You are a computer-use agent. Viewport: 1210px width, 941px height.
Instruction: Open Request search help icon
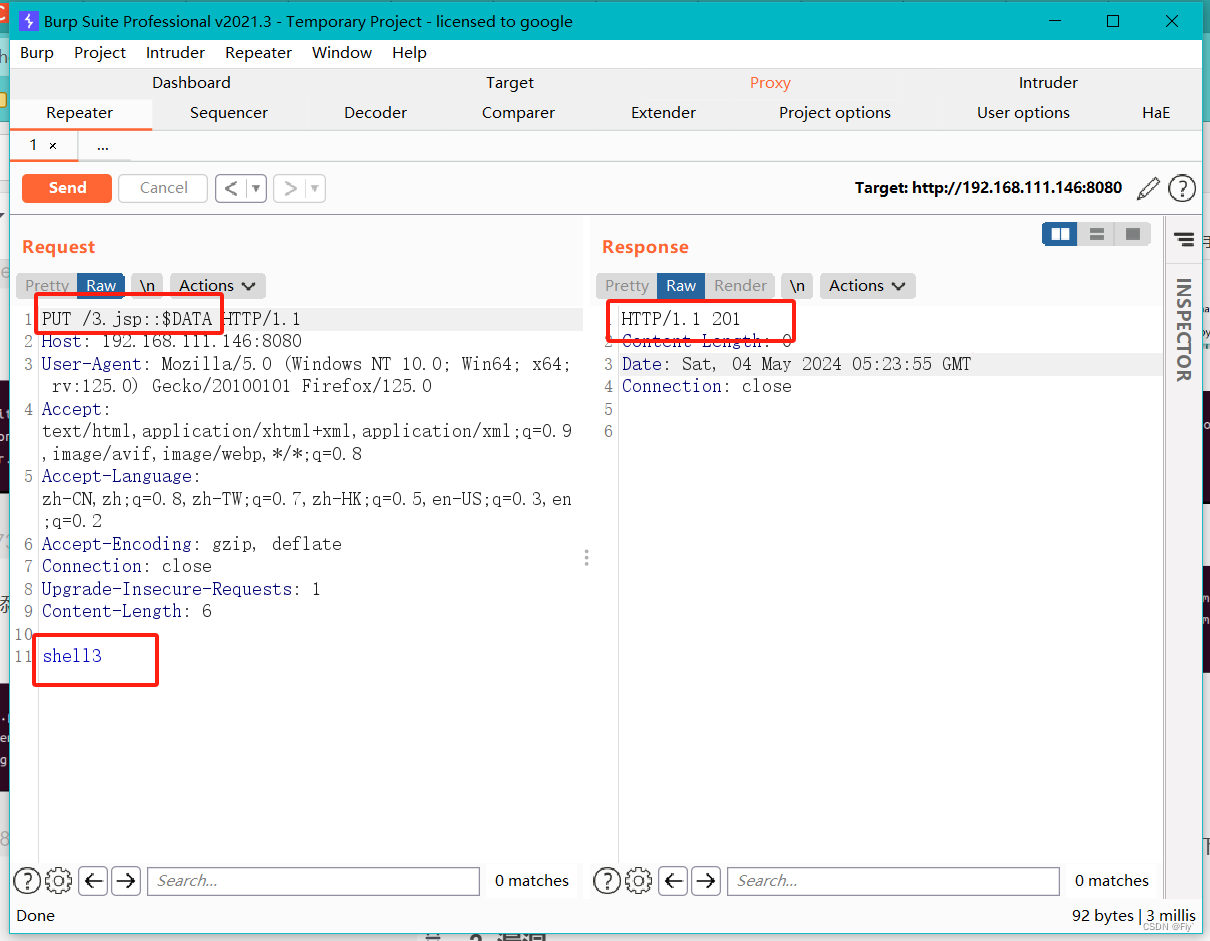coord(27,881)
